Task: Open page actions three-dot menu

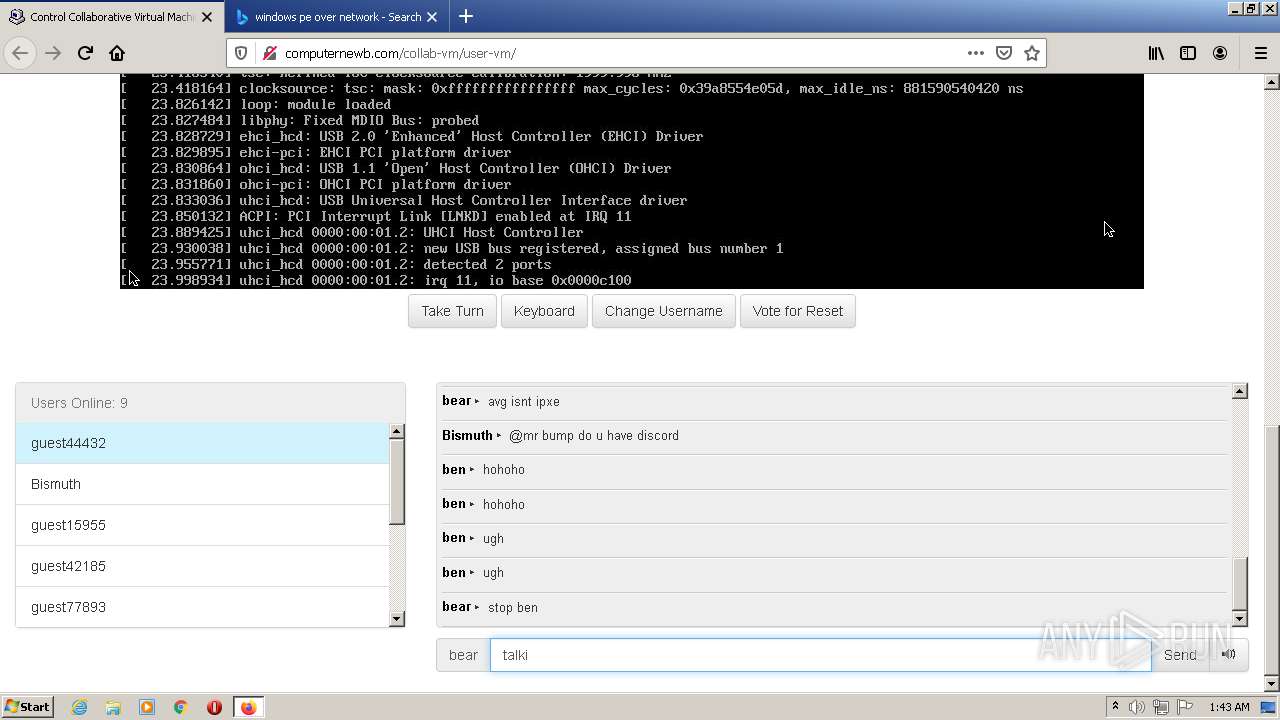Action: [975, 53]
